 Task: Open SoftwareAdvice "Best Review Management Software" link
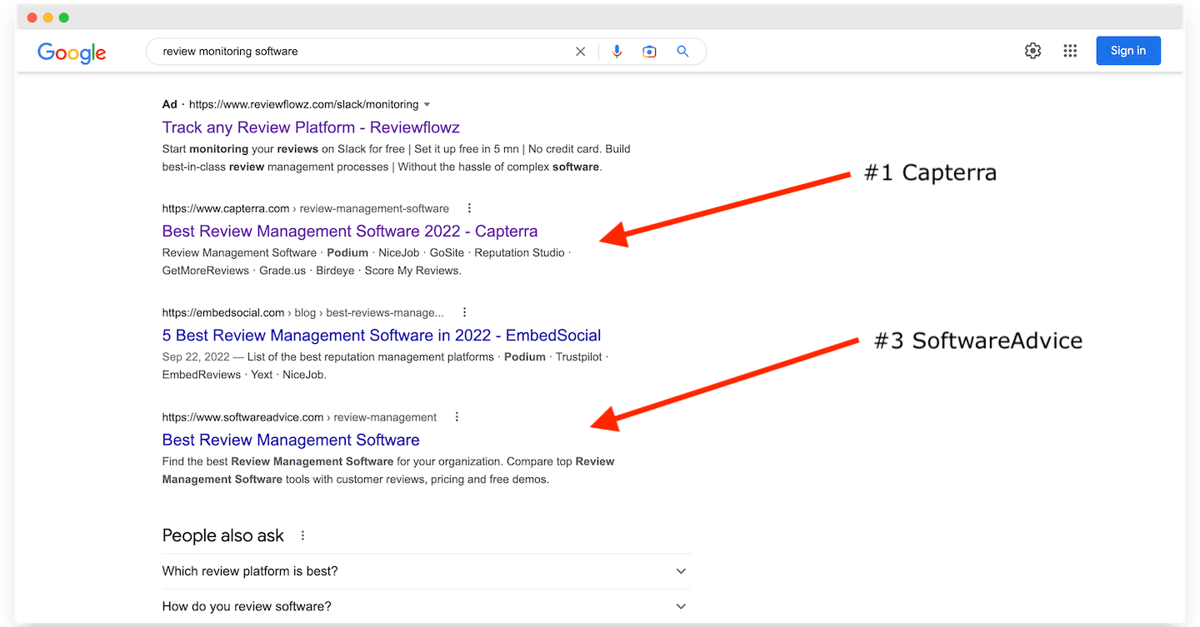tap(291, 440)
